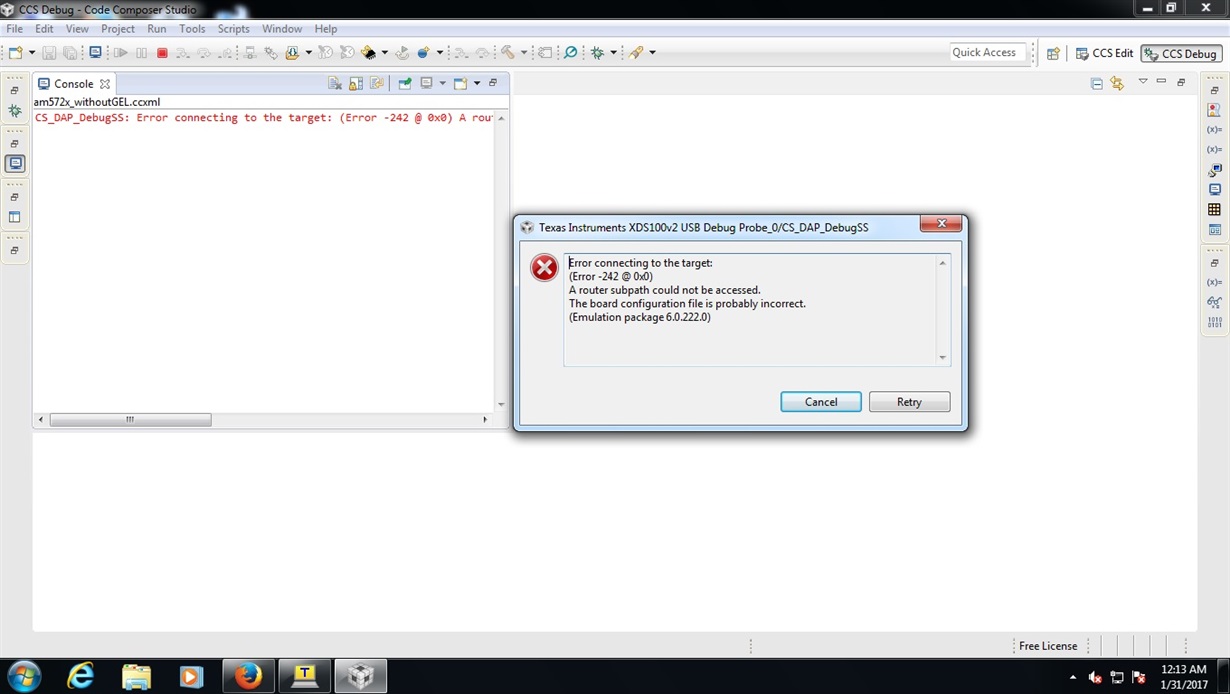Expand the Debug bug dropdown arrow

[x=613, y=52]
